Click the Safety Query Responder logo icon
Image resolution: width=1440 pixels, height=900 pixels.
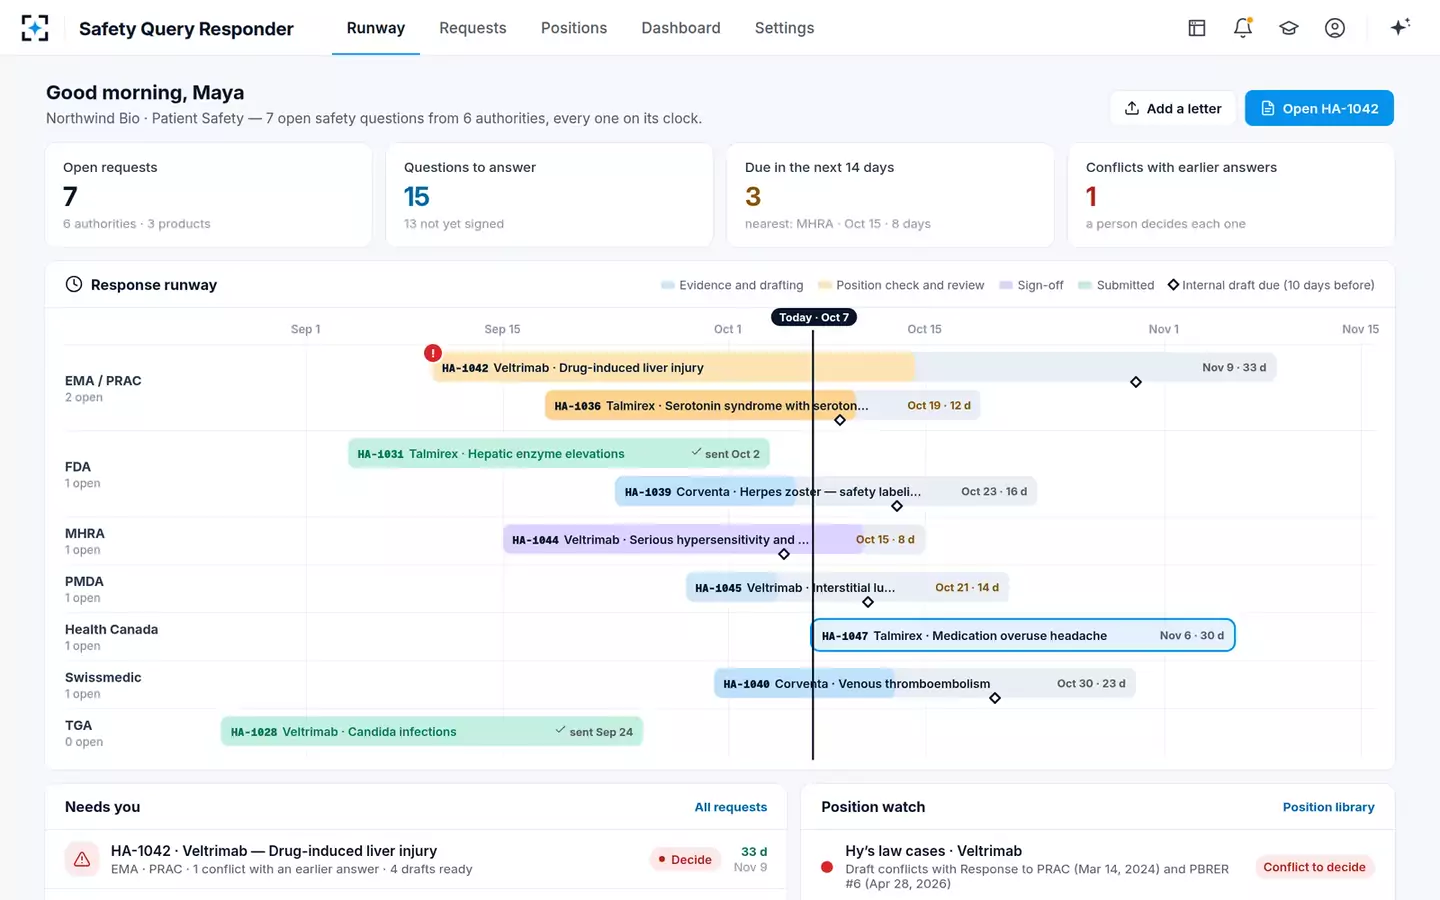[35, 28]
